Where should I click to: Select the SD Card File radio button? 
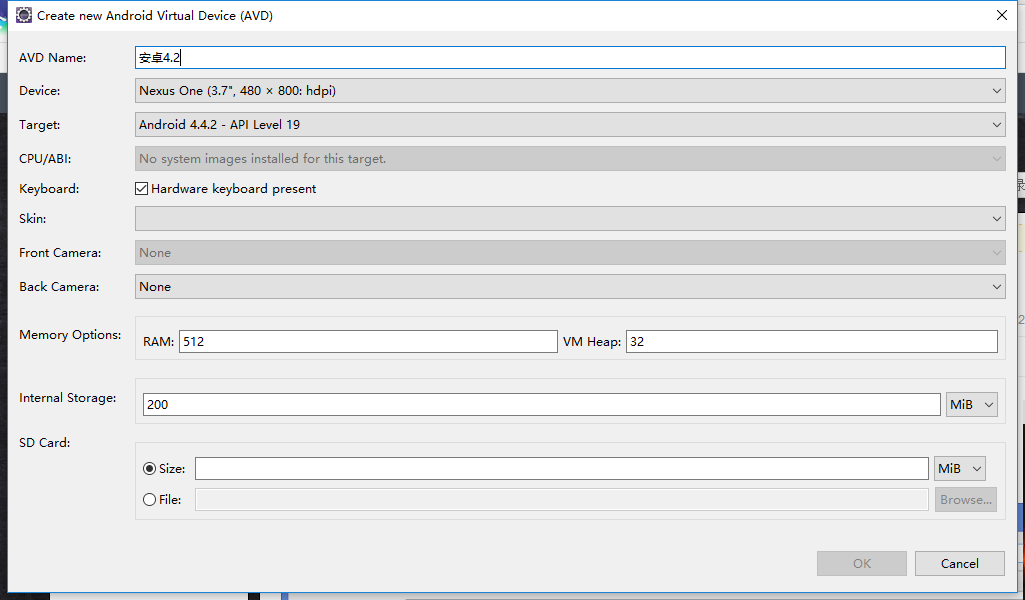tap(150, 500)
